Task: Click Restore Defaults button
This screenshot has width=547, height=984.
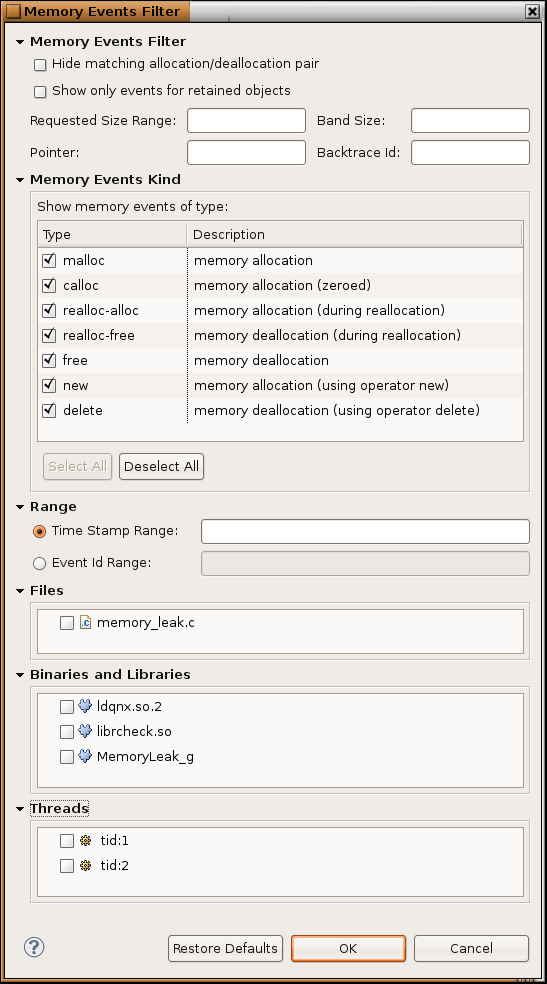Action: tap(225, 948)
